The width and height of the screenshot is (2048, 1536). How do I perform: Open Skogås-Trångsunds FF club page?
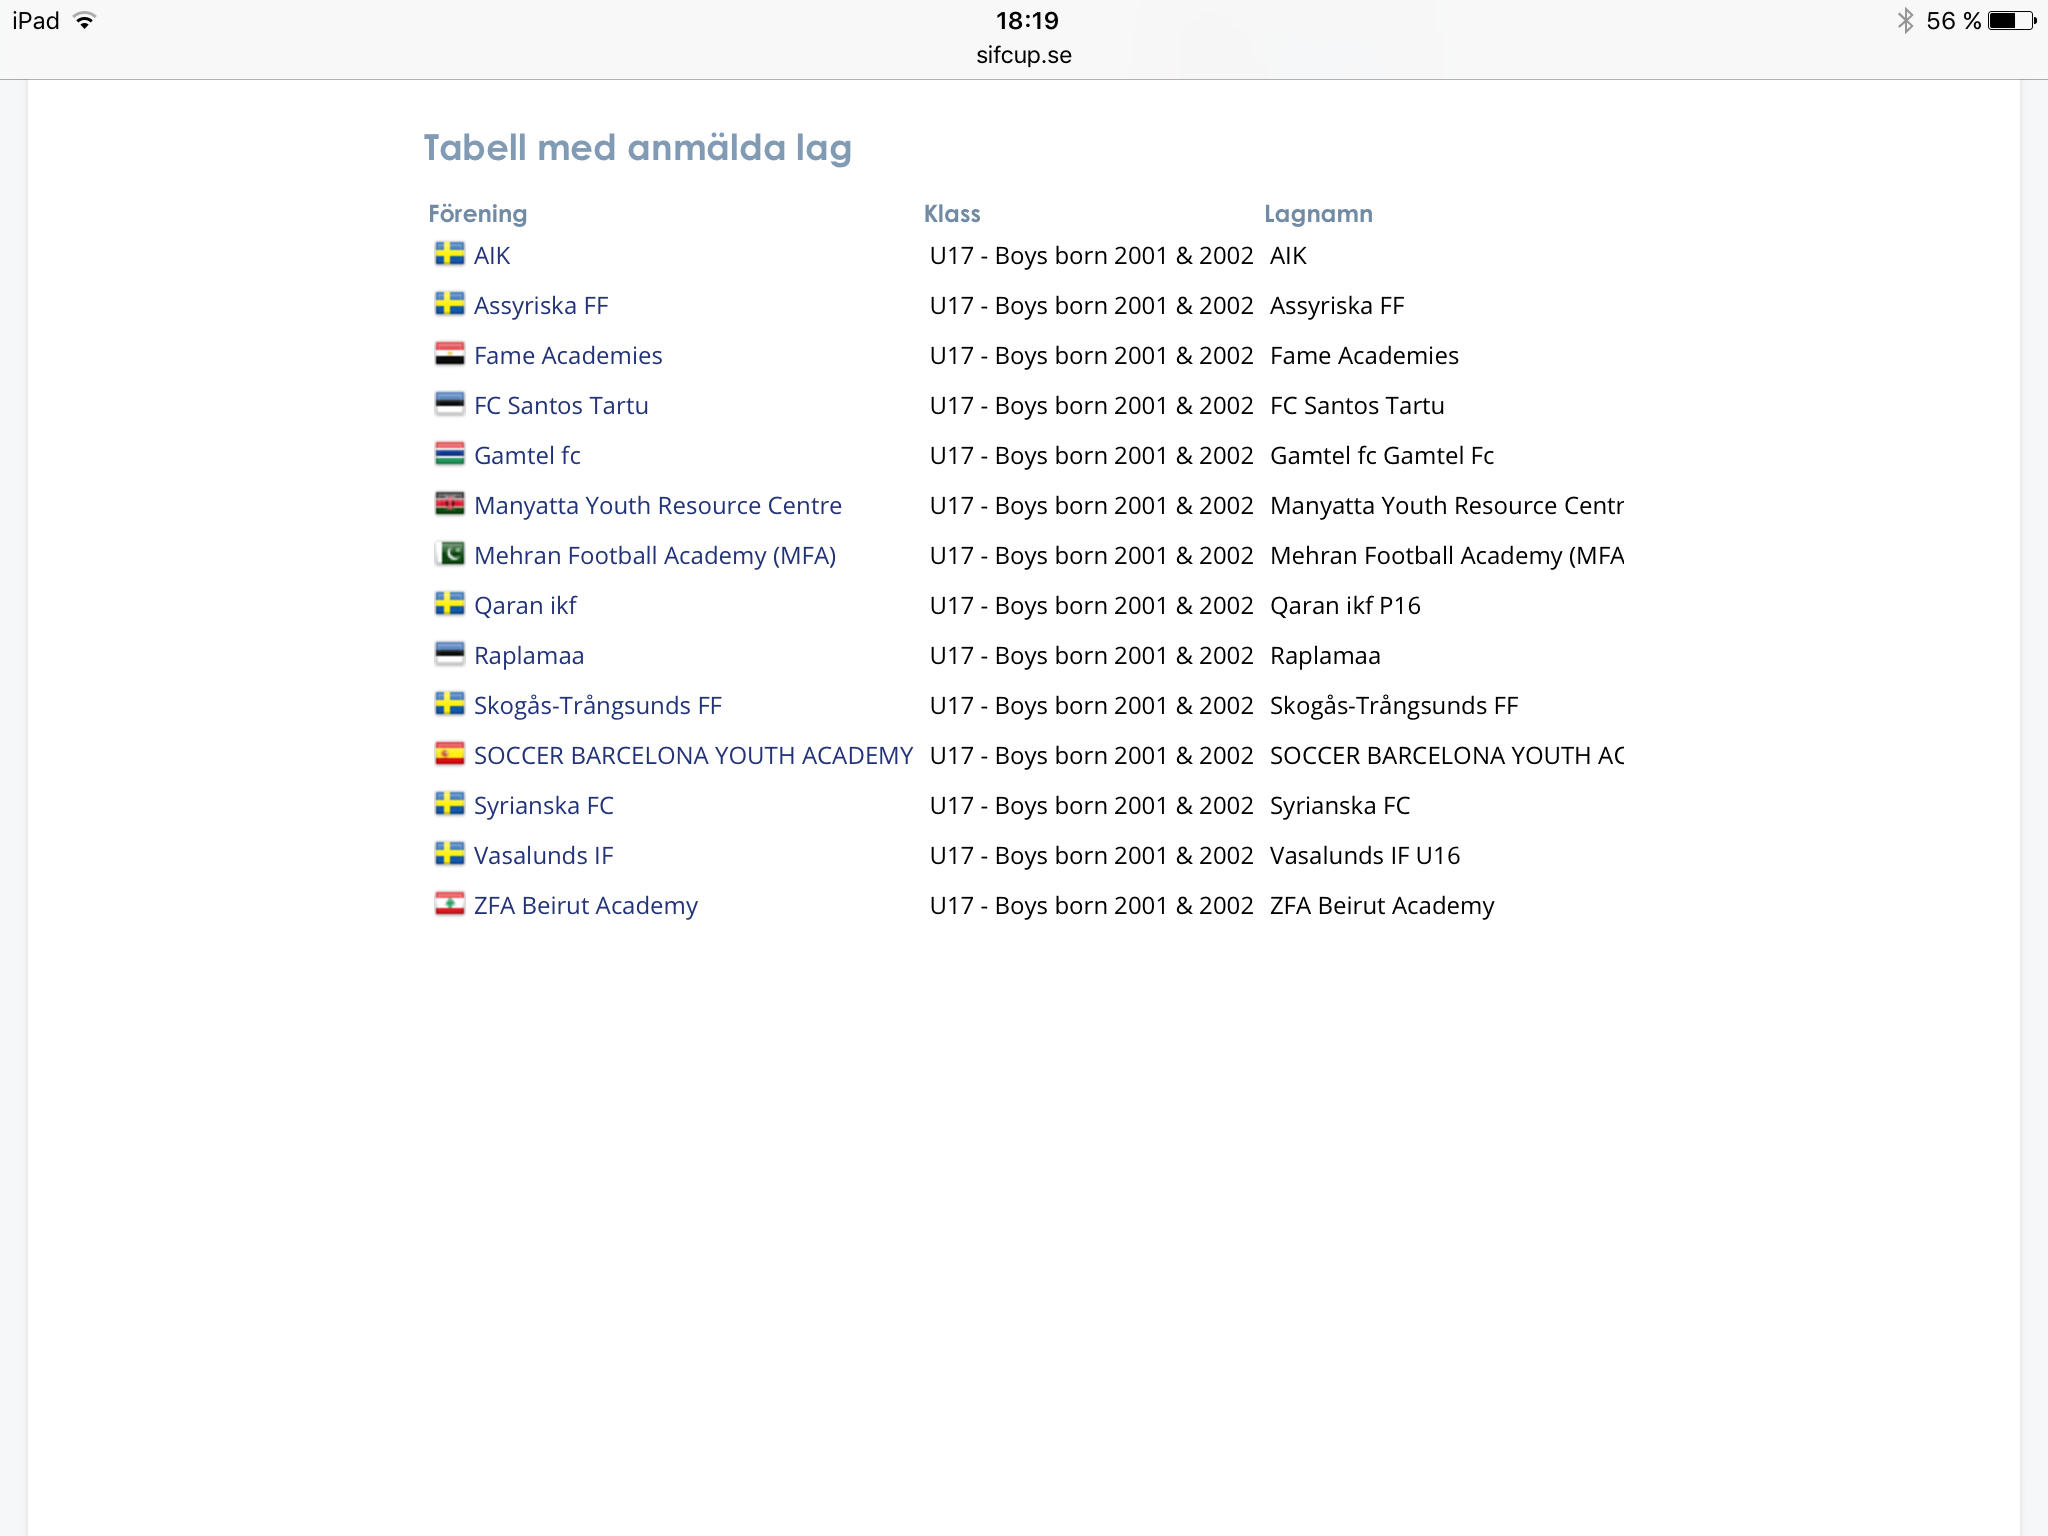597,706
